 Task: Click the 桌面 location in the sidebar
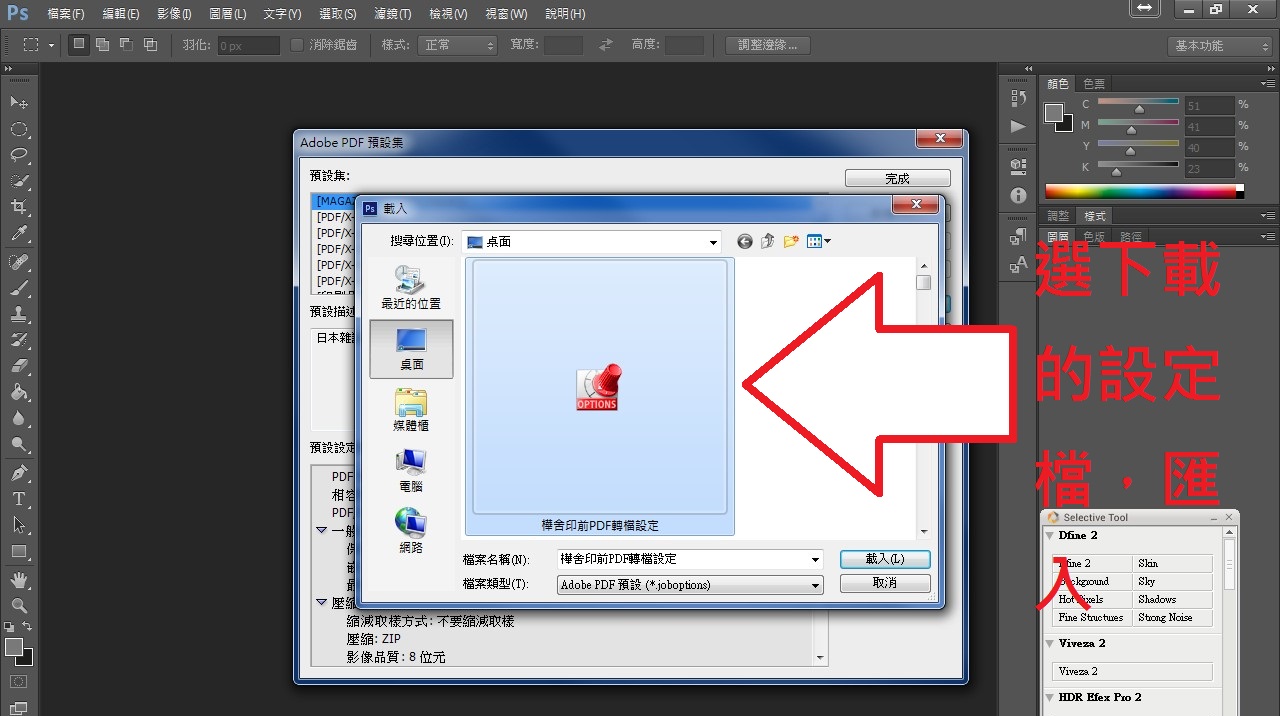[411, 349]
